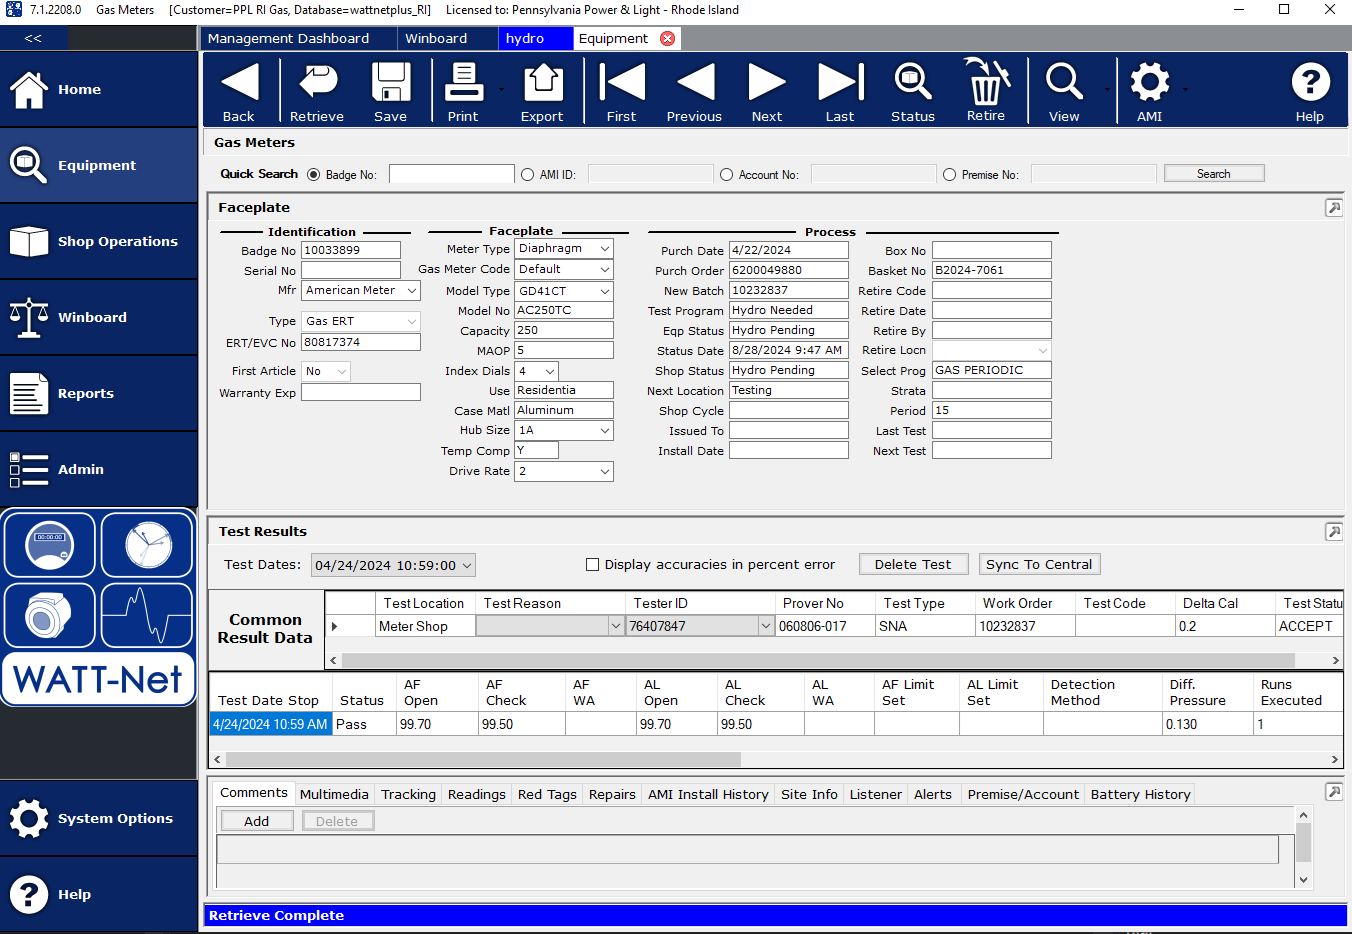1352x934 pixels.
Task: Open the Test Dates dropdown
Action: [467, 565]
